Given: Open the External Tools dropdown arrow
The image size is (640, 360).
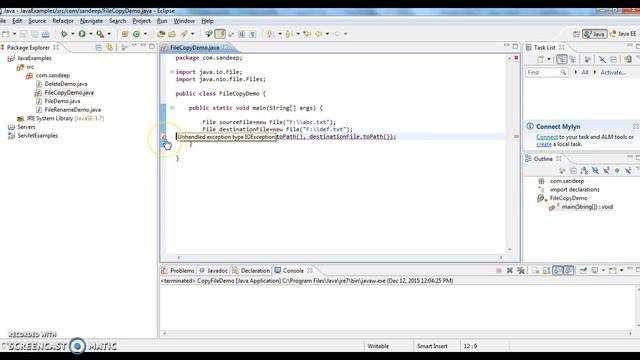Looking at the screenshot, I should (109, 34).
